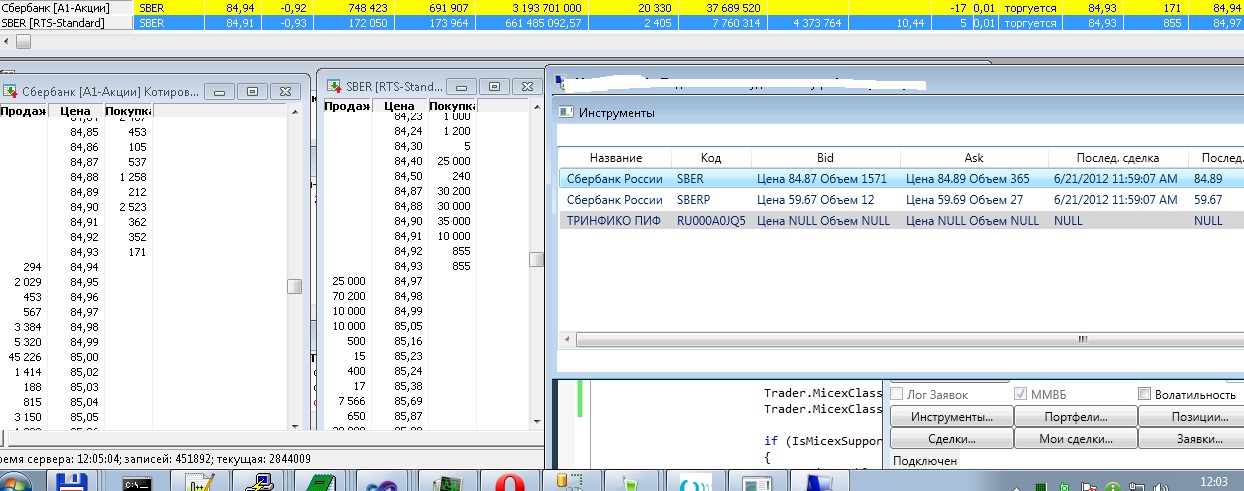Open the Портфели... window
Image resolution: width=1244 pixels, height=491 pixels.
tap(1075, 417)
